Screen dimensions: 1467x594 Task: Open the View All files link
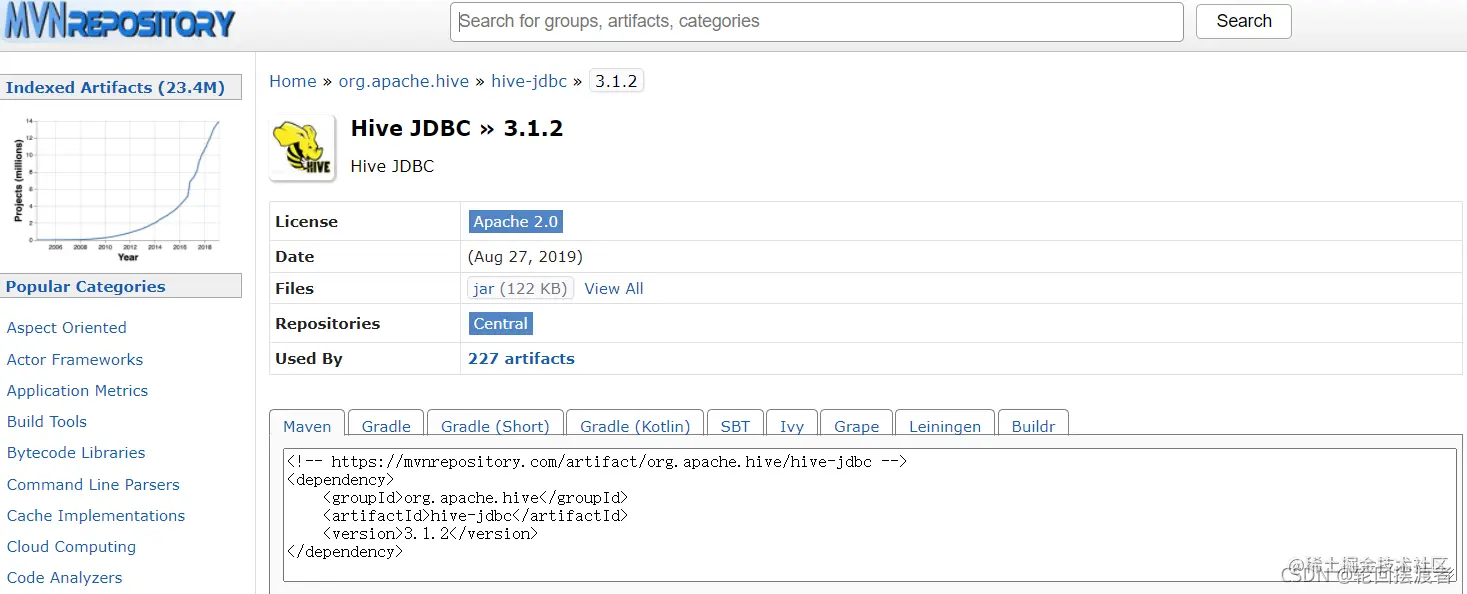[x=614, y=288]
